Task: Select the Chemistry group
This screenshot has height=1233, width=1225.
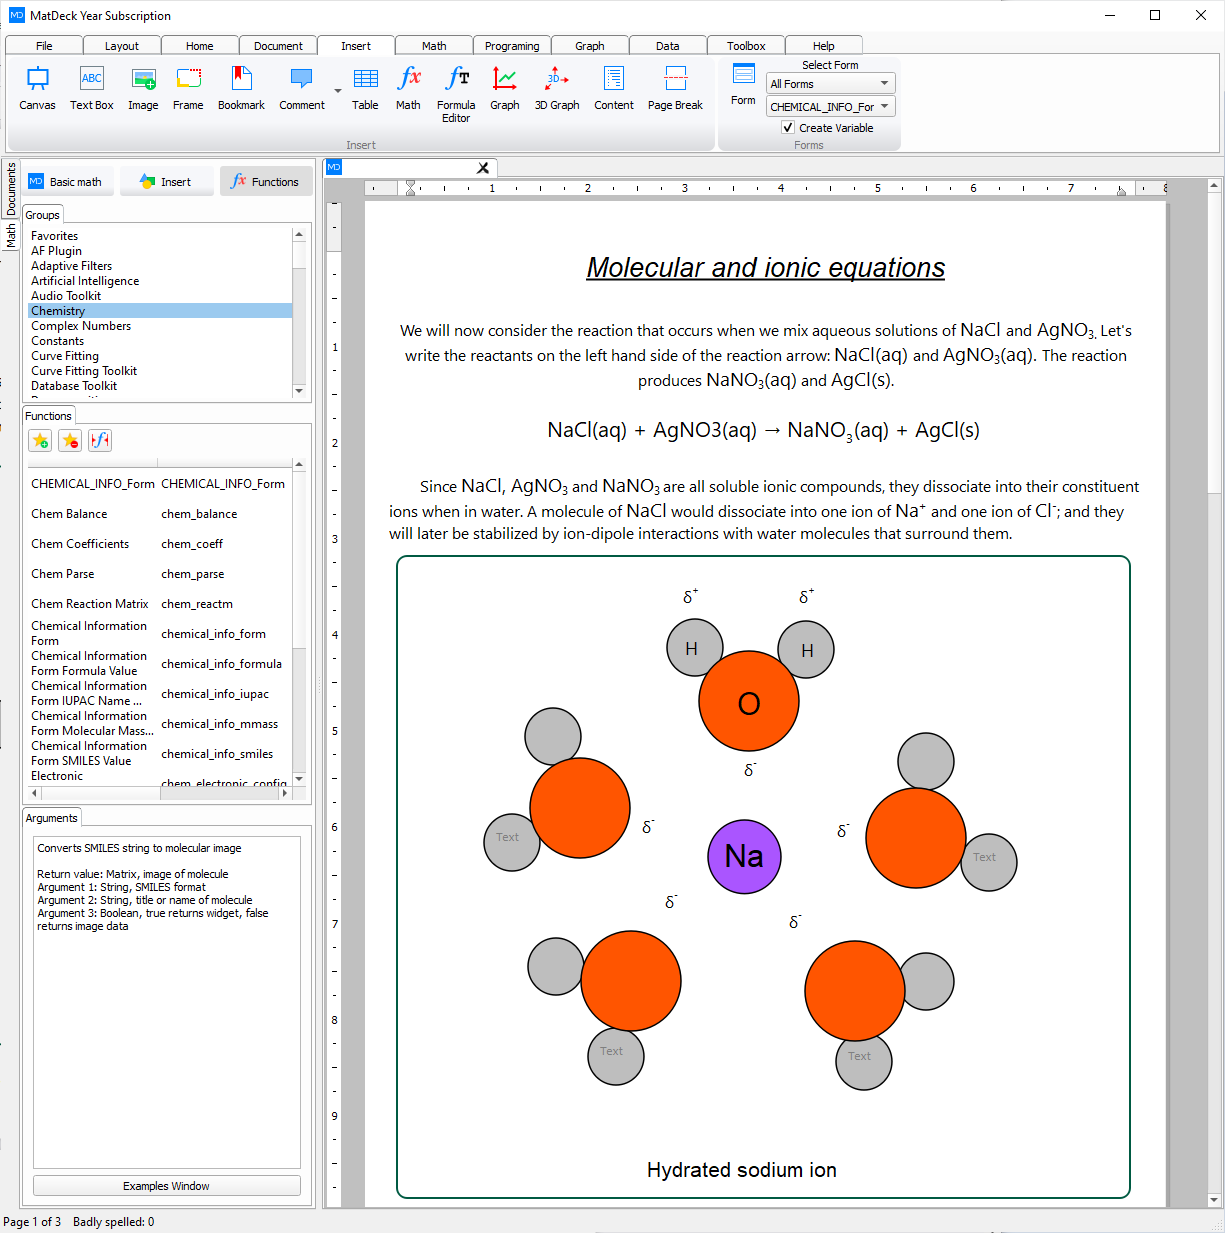Action: (160, 311)
